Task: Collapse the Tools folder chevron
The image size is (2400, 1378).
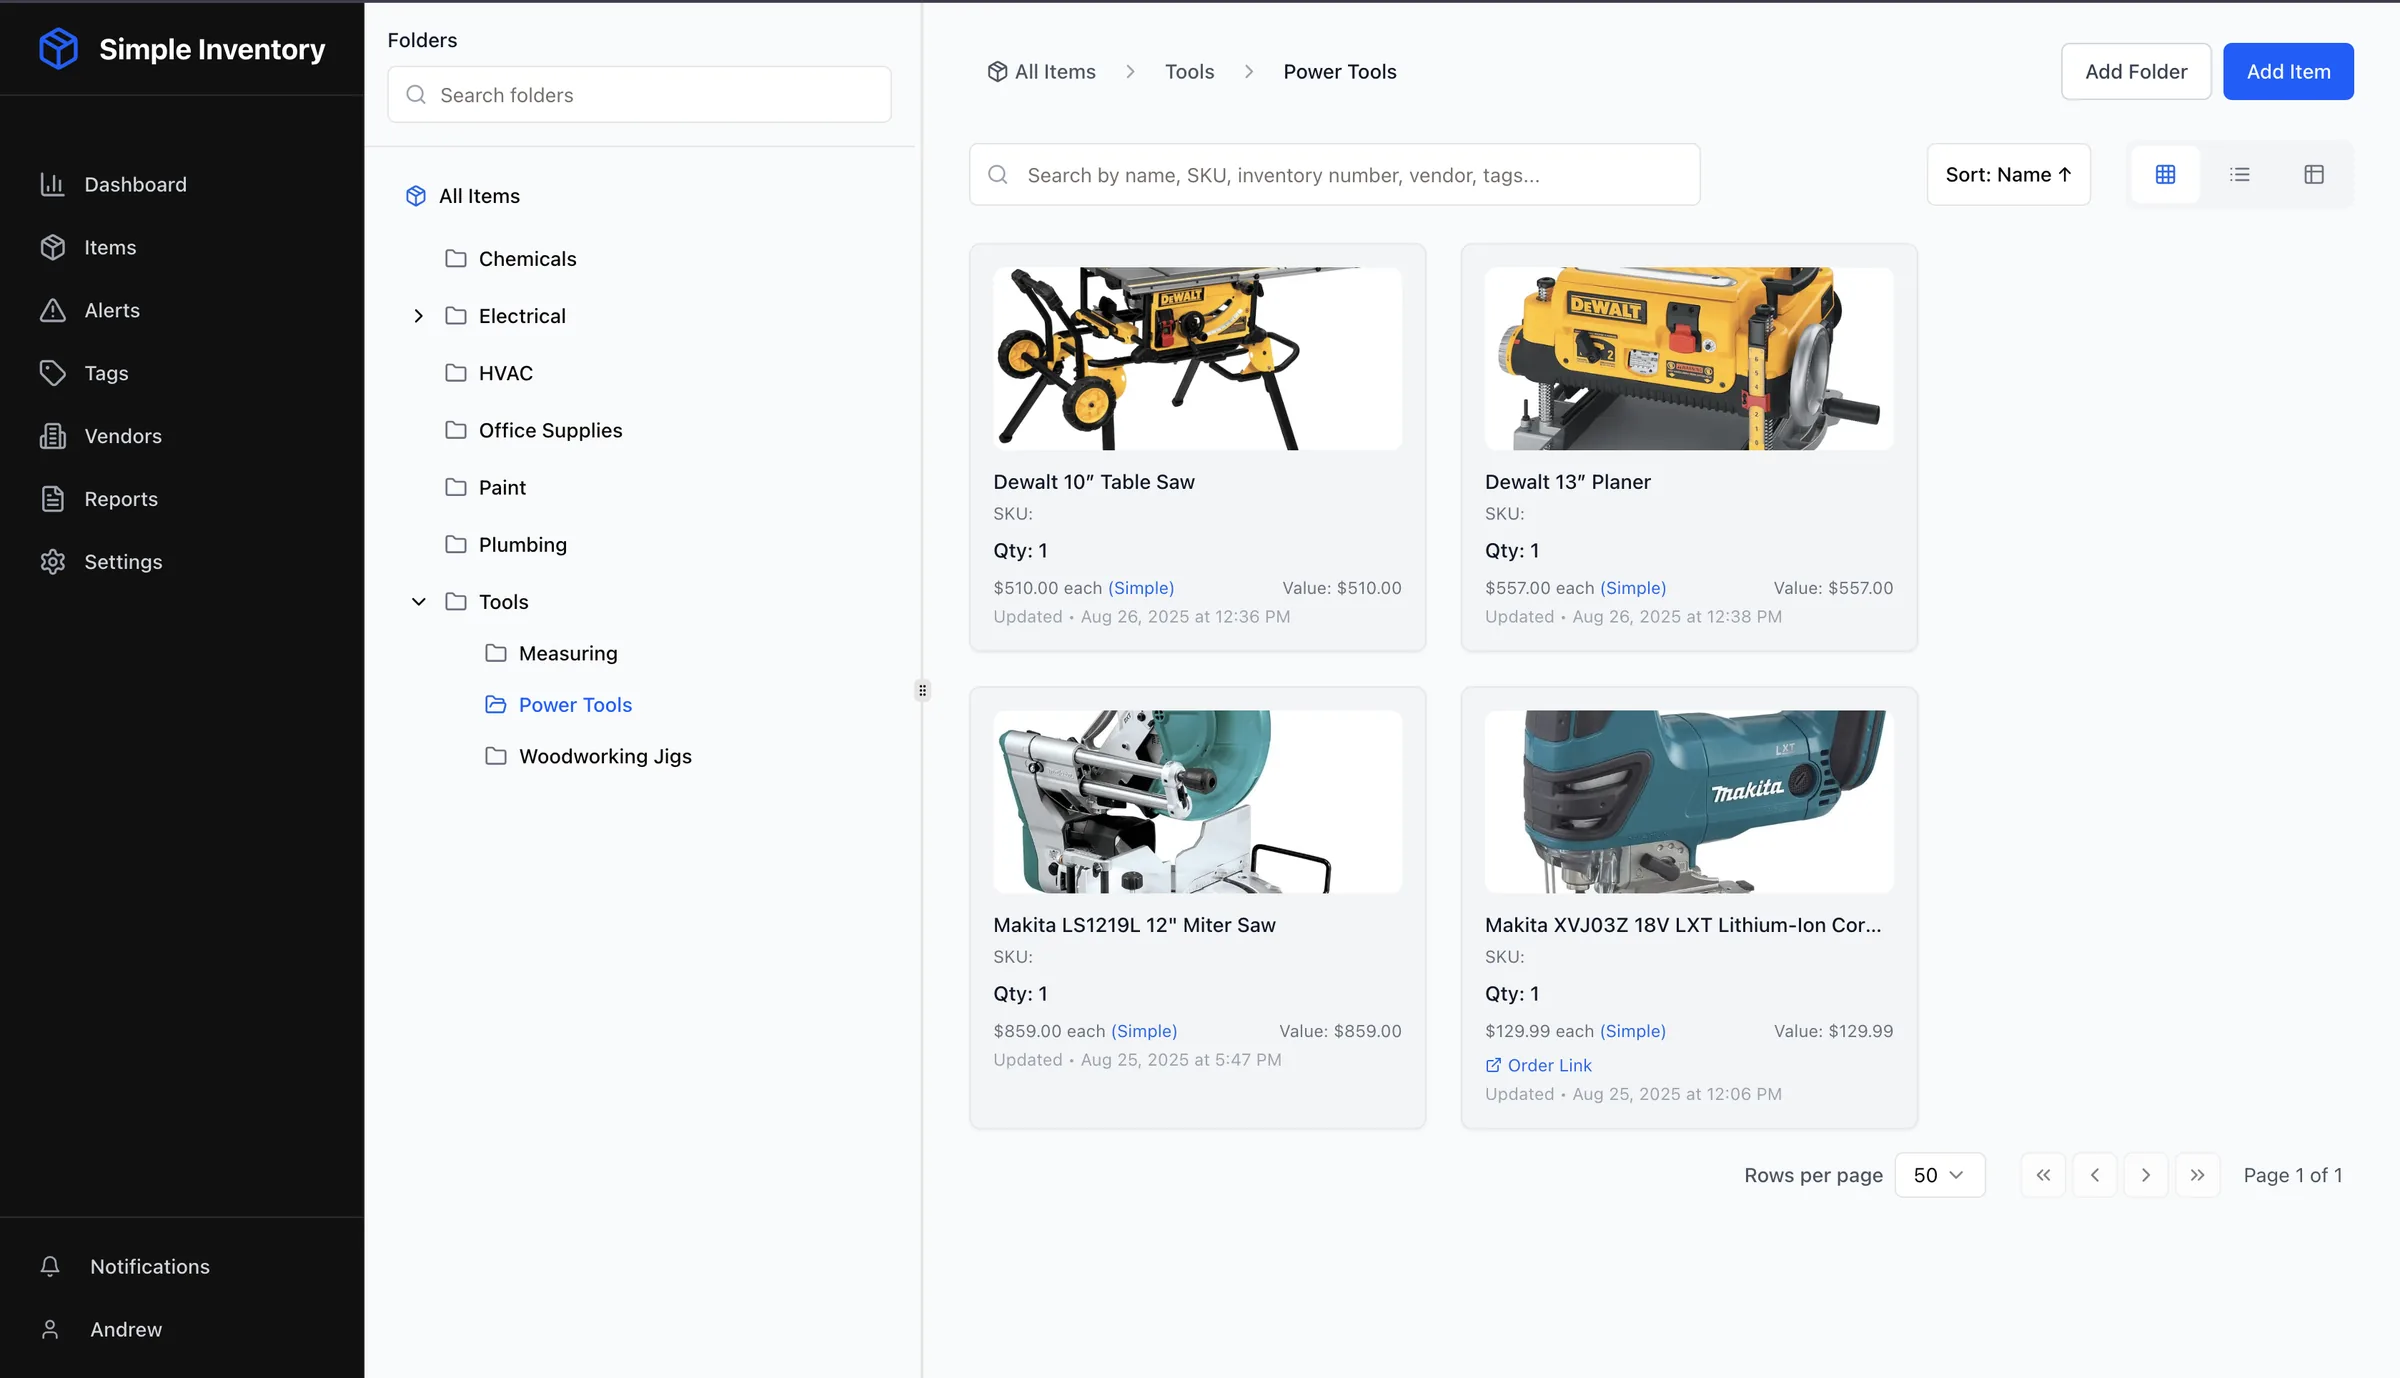Action: pyautogui.click(x=419, y=602)
